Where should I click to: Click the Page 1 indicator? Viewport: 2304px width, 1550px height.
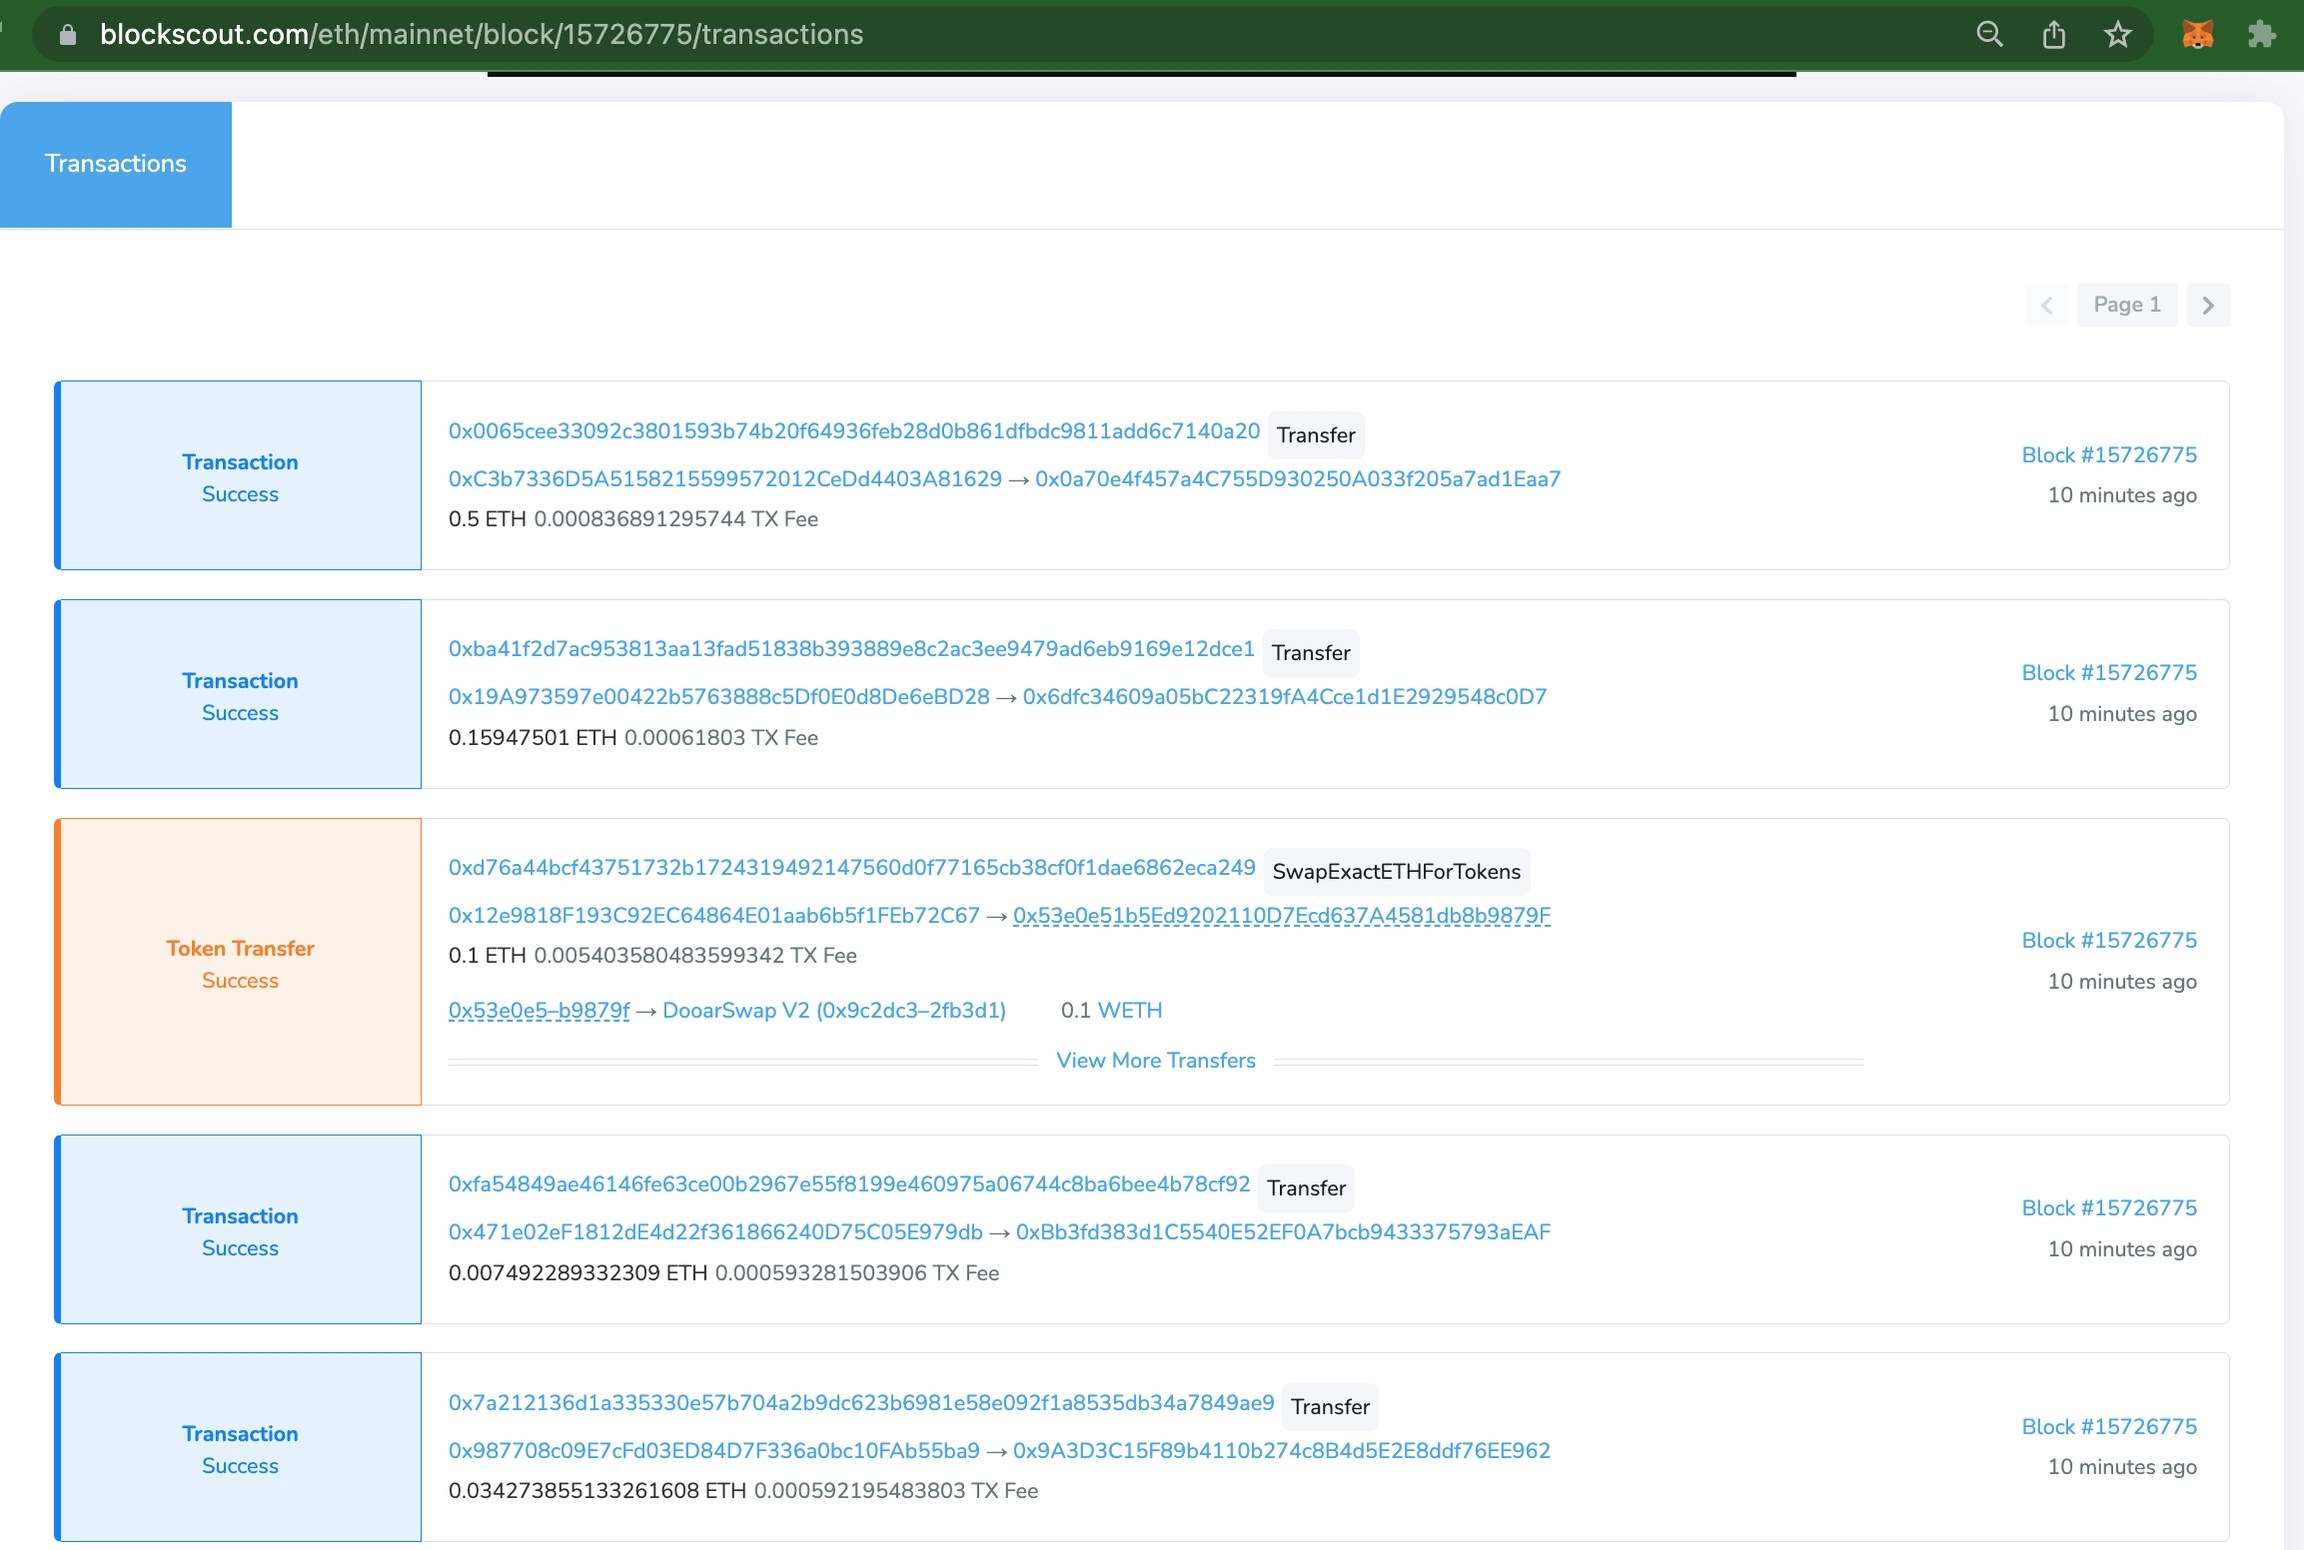tap(2126, 305)
